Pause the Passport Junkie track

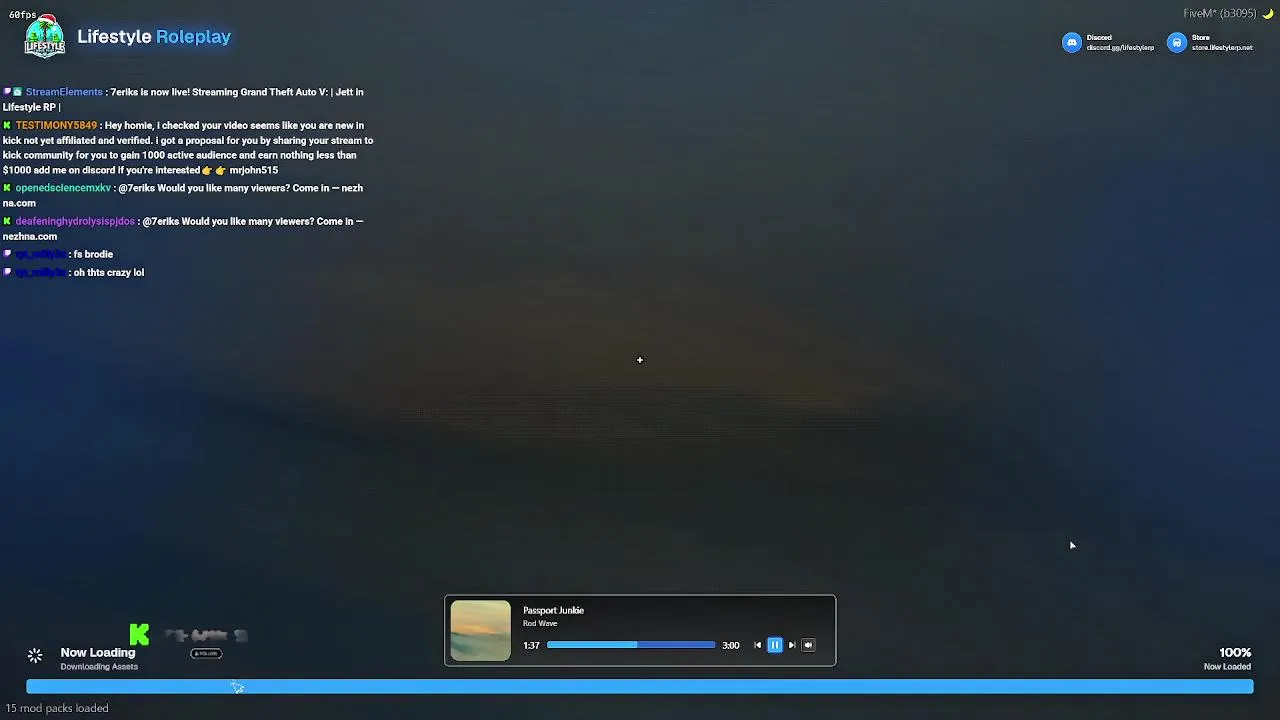tap(774, 645)
